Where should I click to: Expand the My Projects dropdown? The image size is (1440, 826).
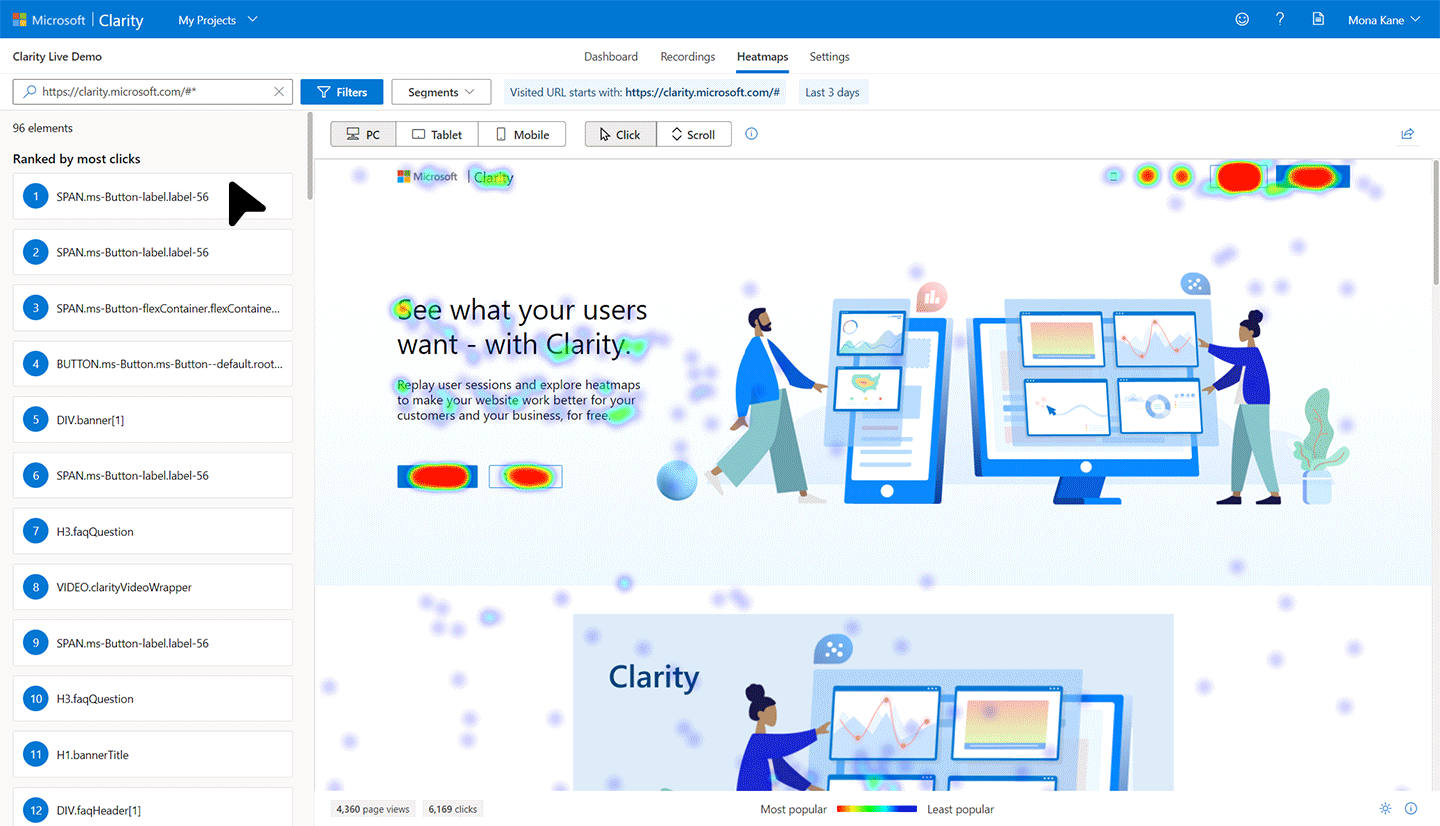pos(217,20)
